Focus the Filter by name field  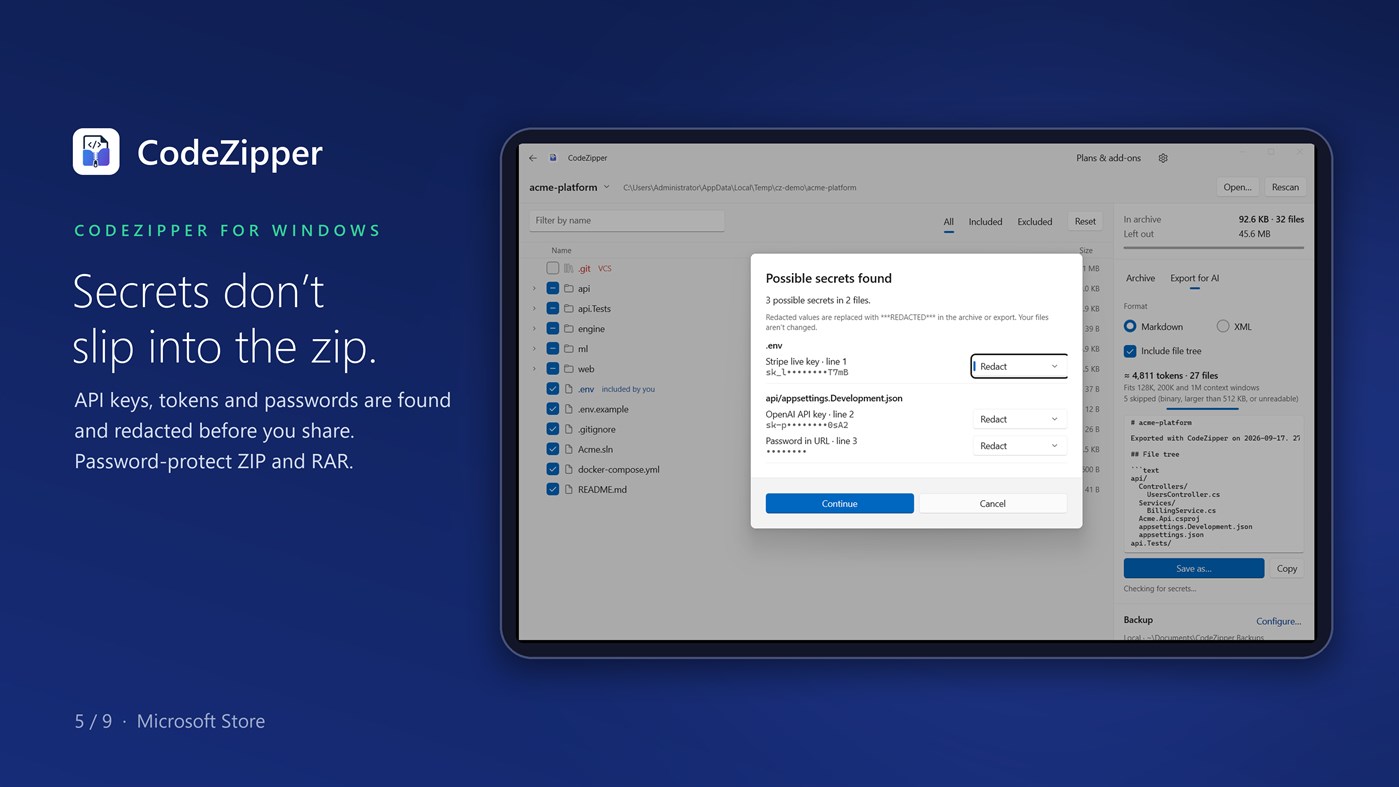[627, 221]
